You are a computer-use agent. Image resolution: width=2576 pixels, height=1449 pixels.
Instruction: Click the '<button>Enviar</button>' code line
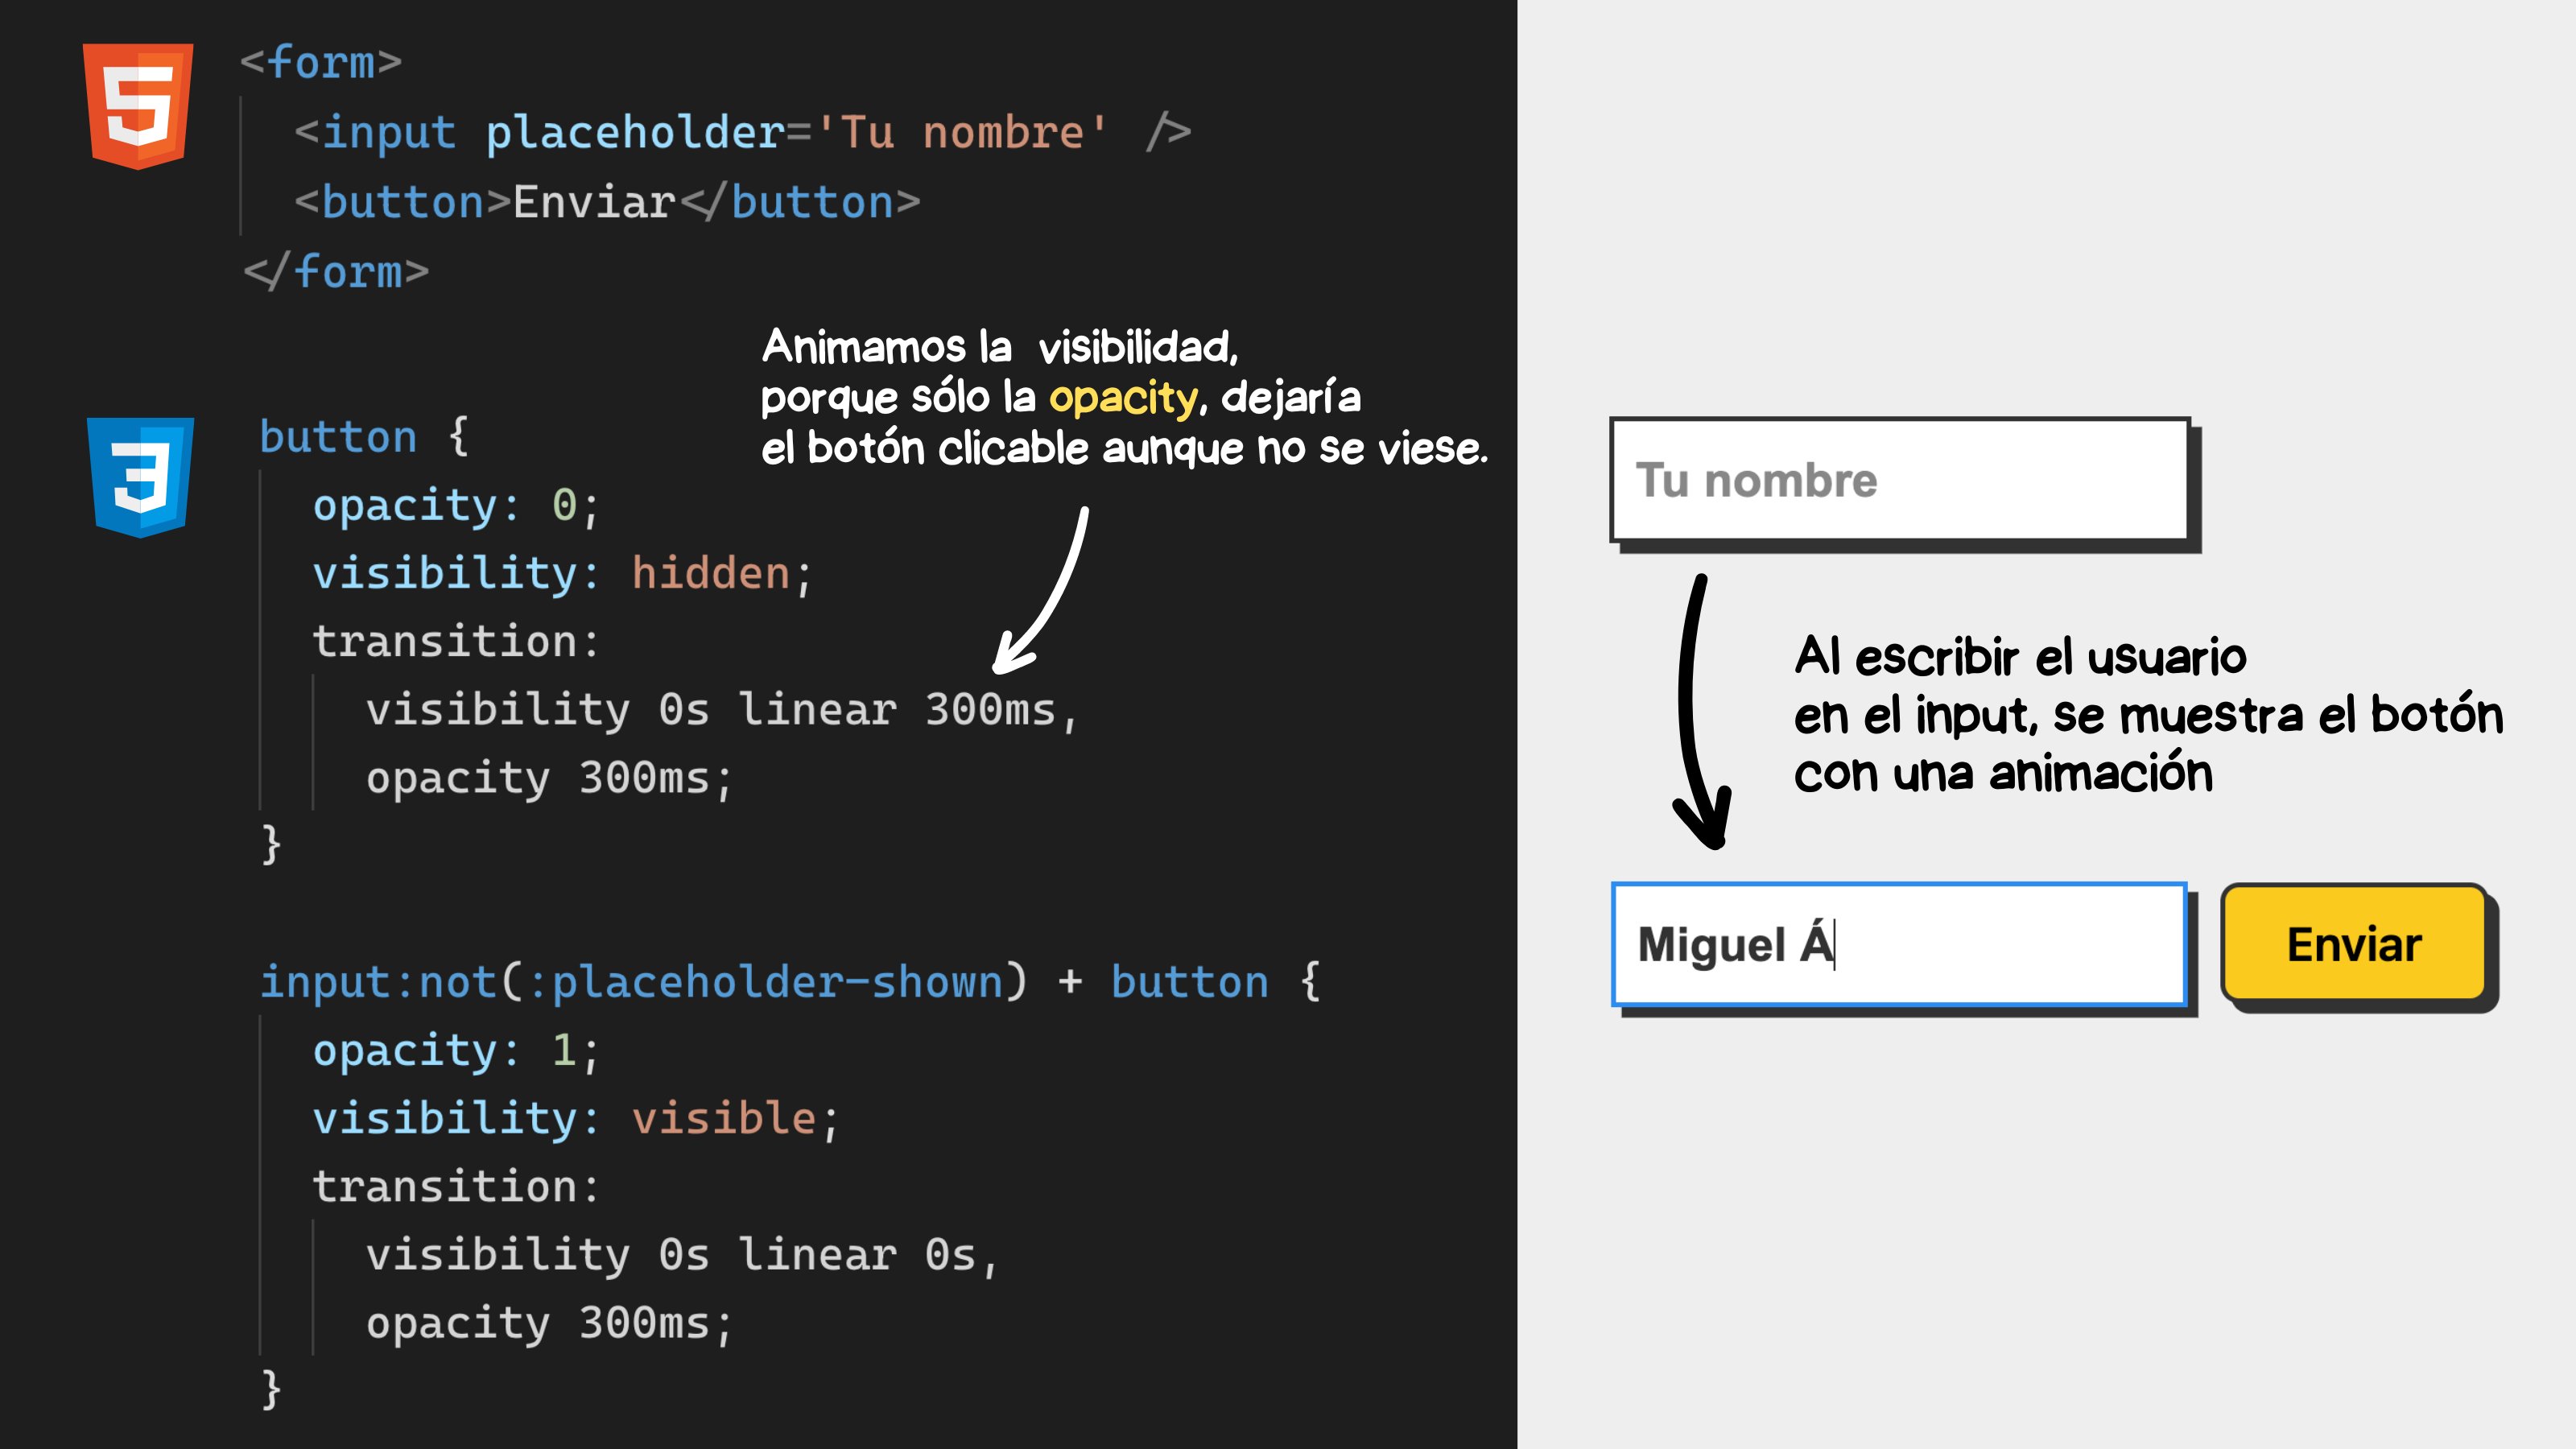(x=607, y=202)
